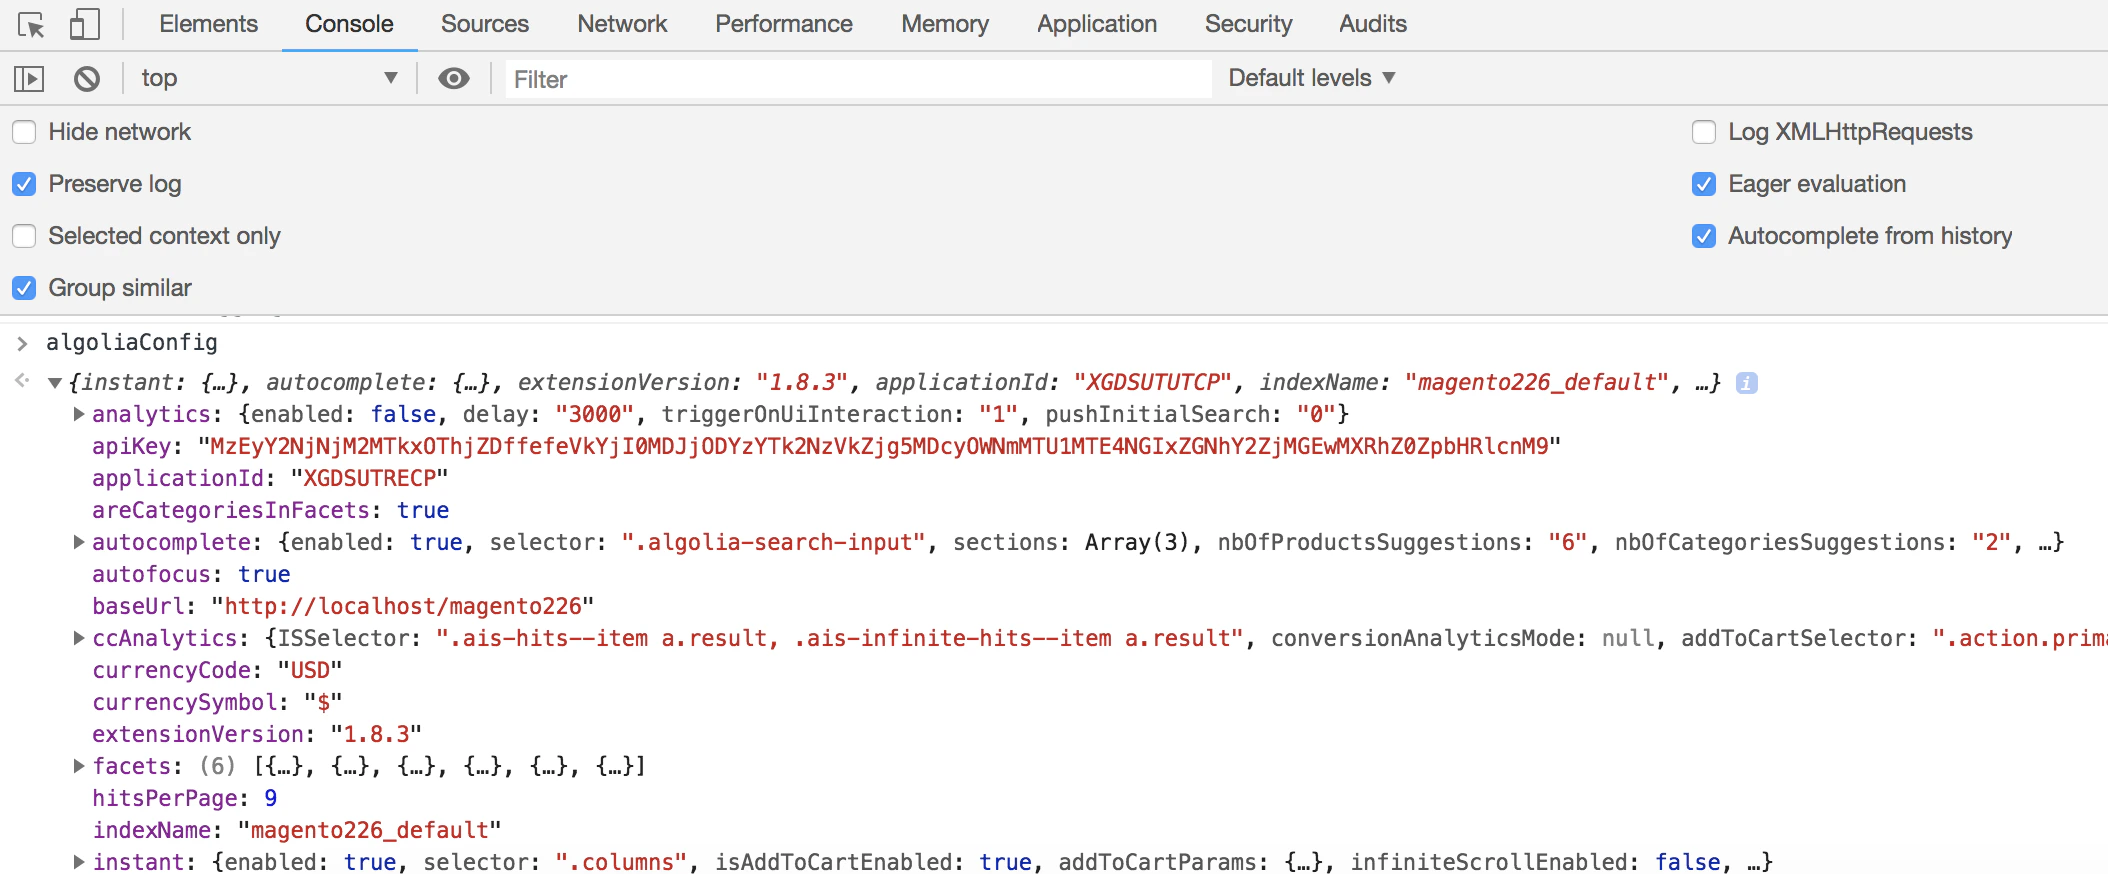The width and height of the screenshot is (2108, 874).
Task: Open the Default levels dropdown
Action: click(x=1311, y=78)
